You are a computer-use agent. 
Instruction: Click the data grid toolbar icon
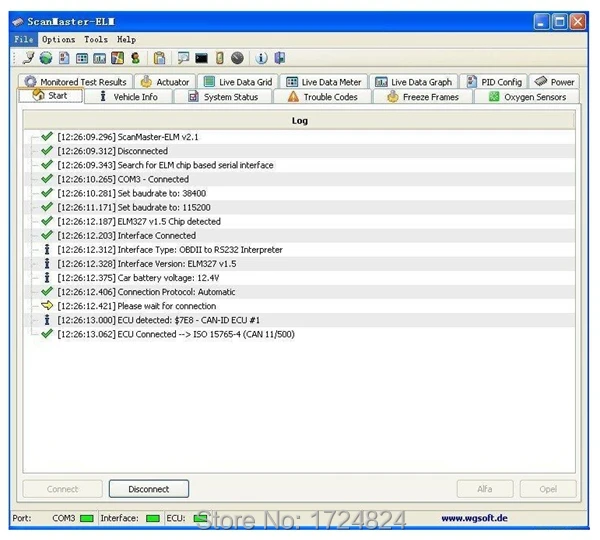click(82, 59)
